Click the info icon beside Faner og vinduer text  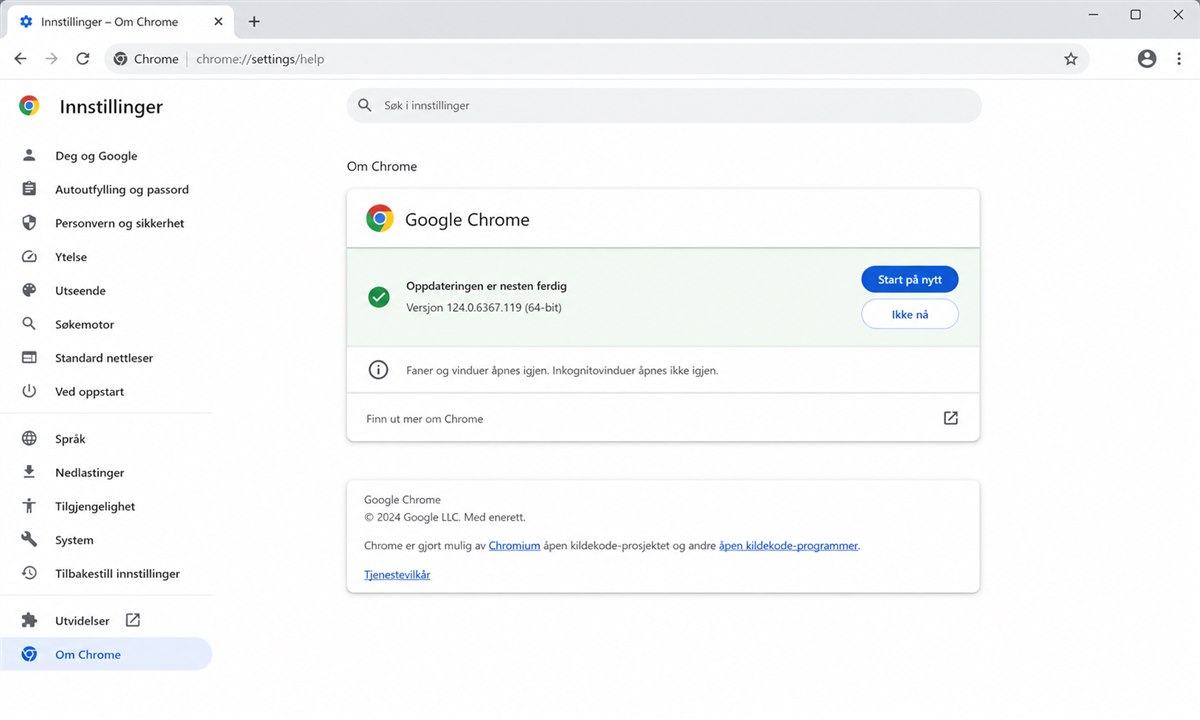378,370
